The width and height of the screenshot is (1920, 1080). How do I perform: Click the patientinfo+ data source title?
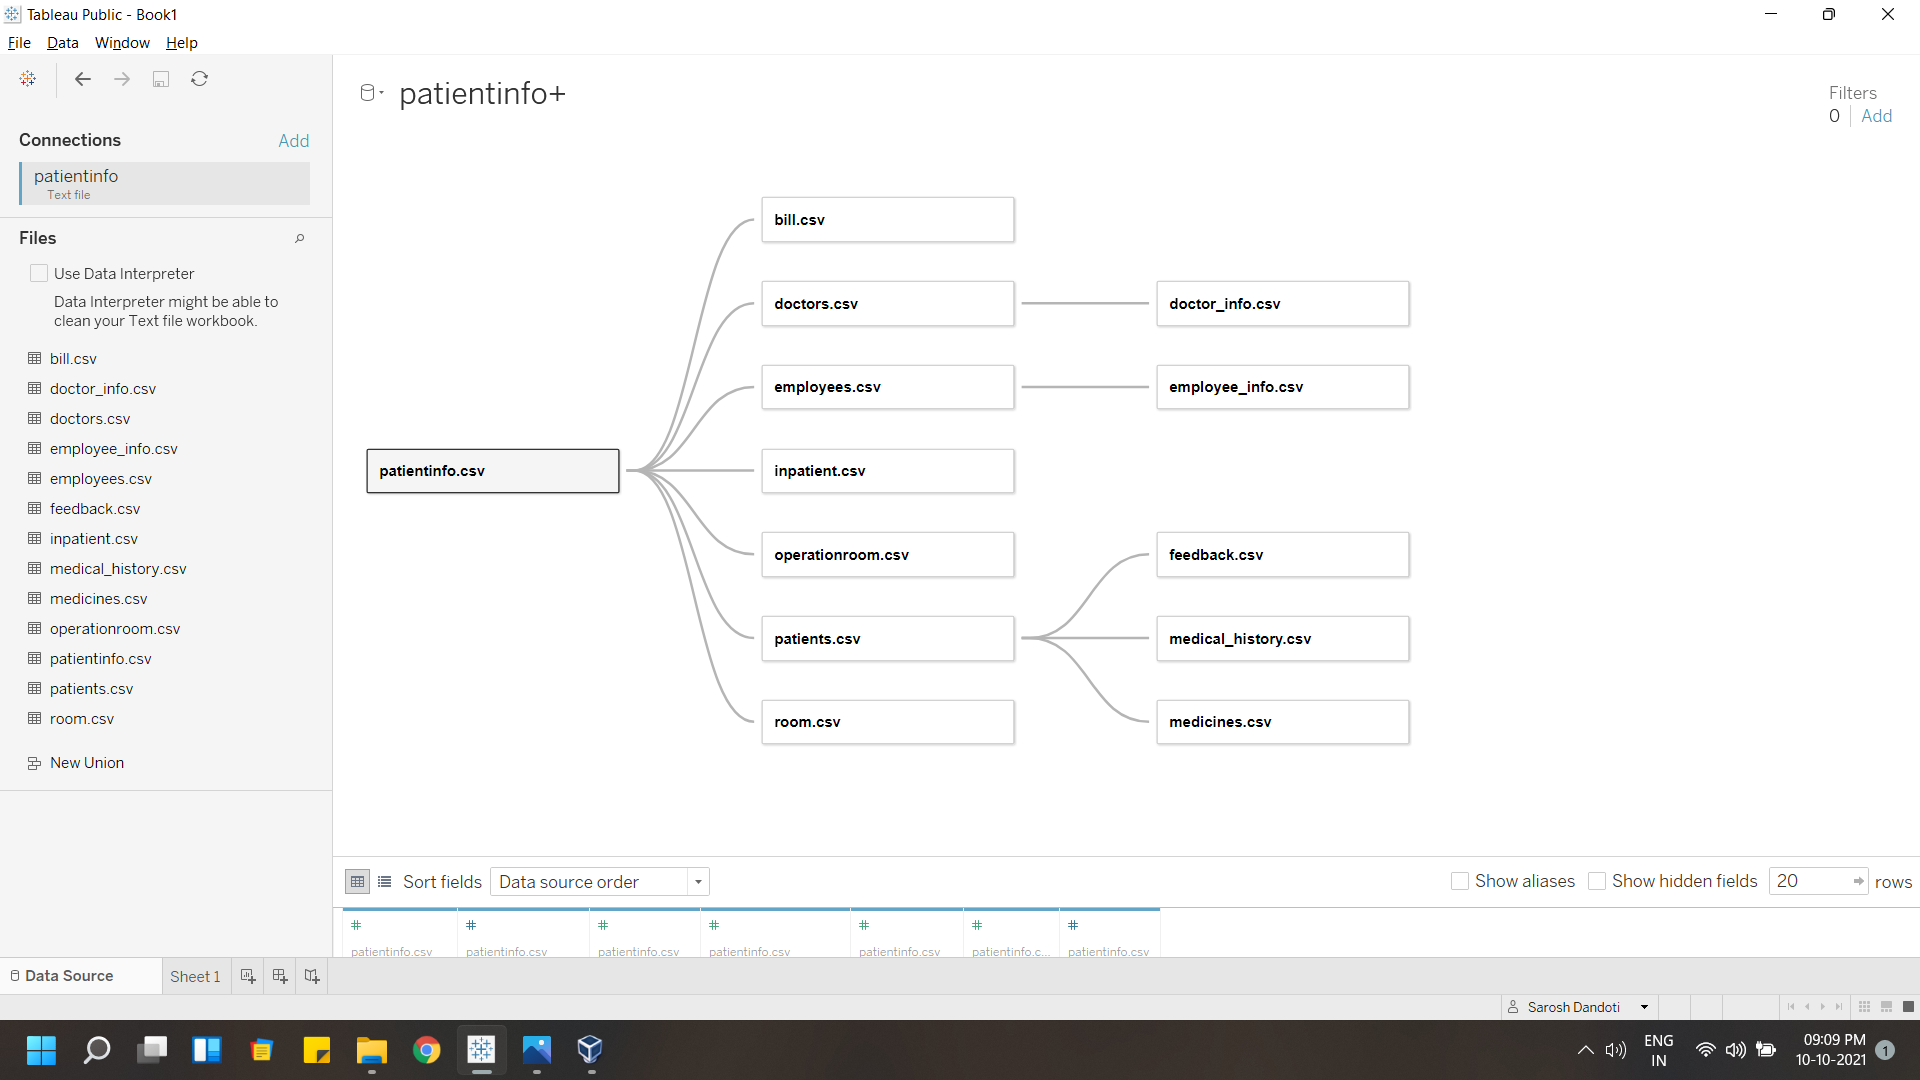[483, 93]
